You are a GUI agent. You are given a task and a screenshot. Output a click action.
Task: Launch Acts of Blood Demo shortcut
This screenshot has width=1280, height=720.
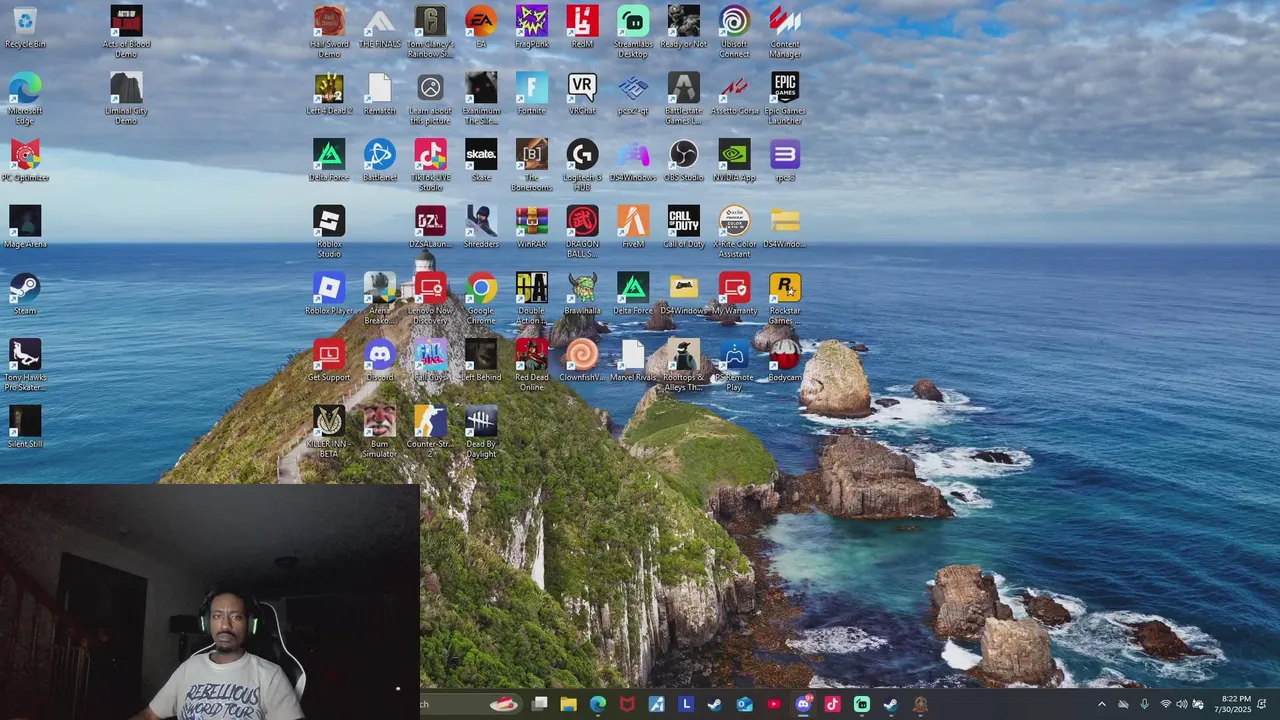click(x=126, y=32)
